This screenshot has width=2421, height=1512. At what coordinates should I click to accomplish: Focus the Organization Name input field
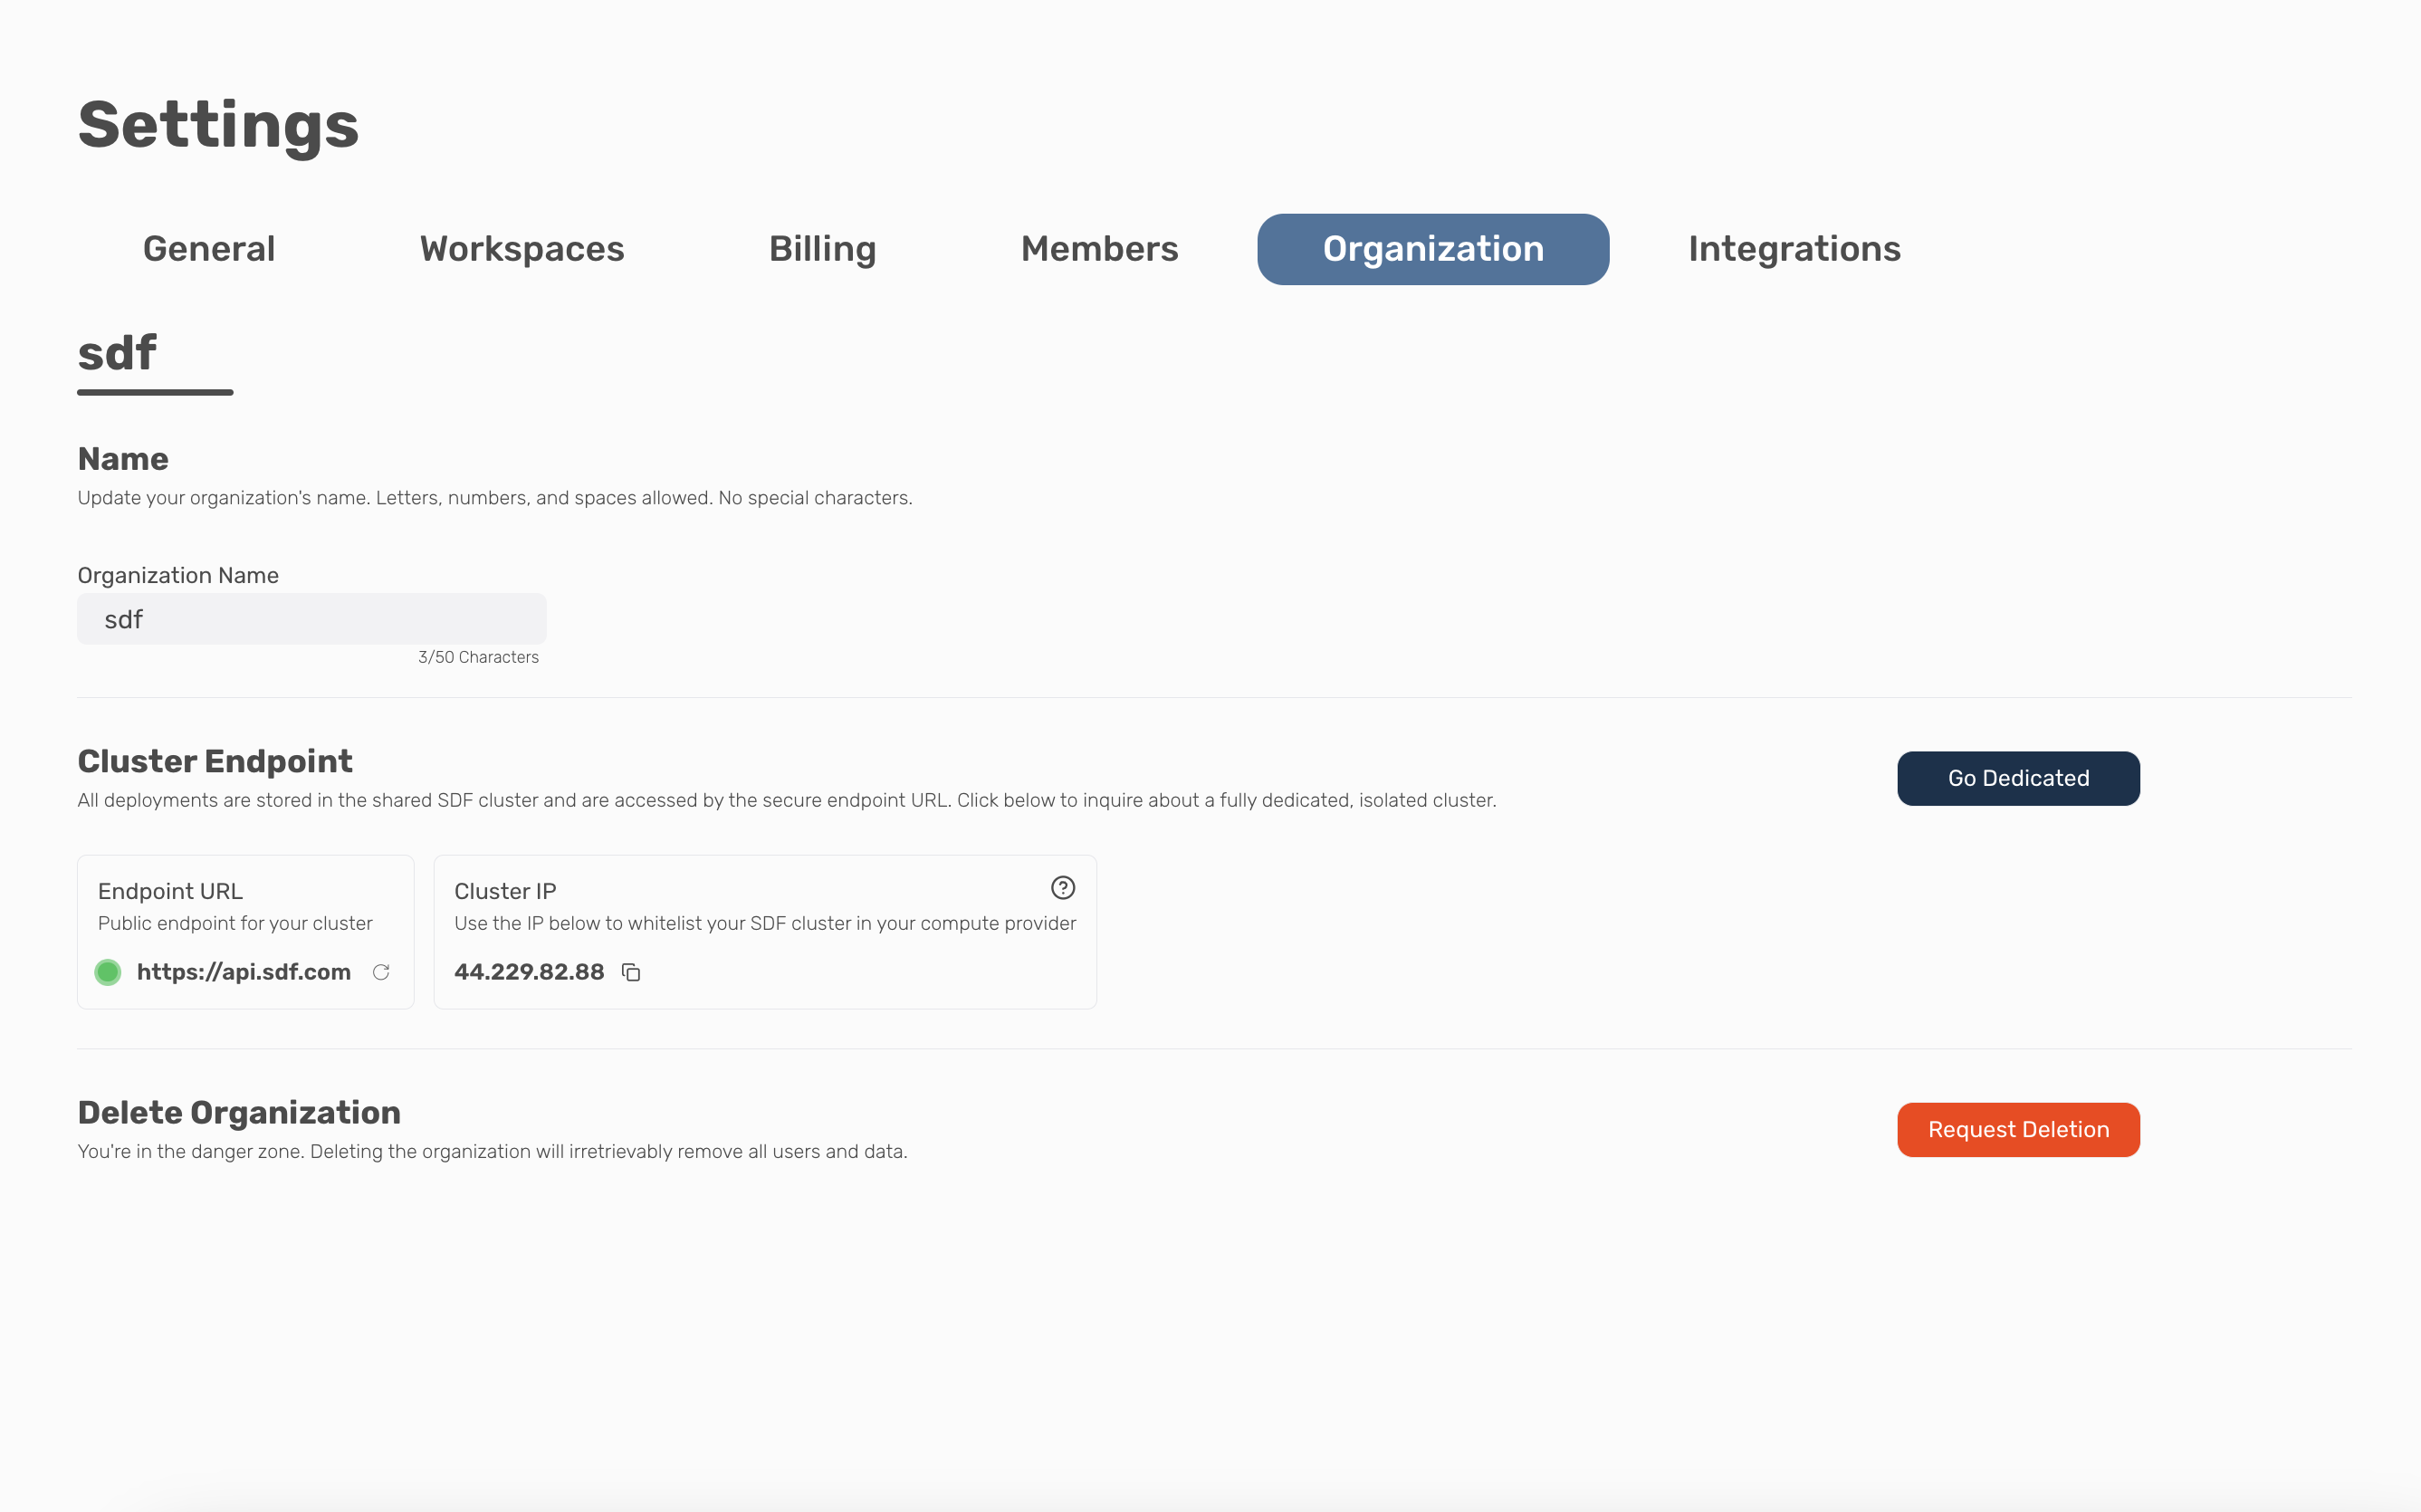(x=312, y=619)
